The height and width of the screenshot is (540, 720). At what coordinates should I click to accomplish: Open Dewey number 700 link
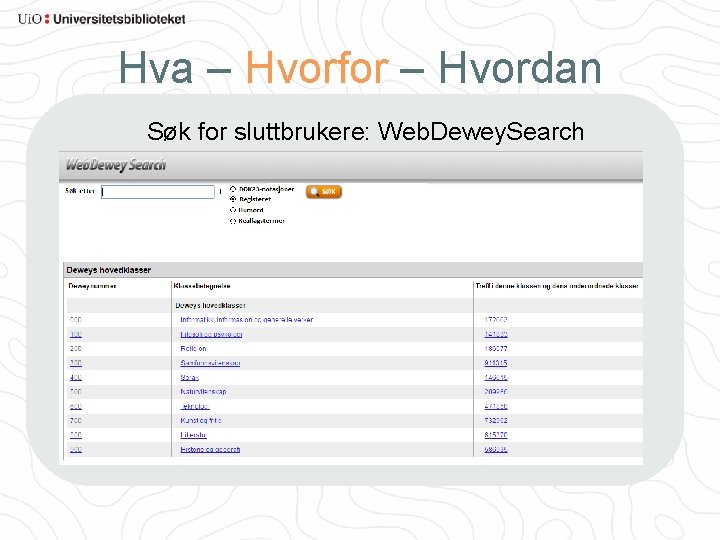coord(76,421)
